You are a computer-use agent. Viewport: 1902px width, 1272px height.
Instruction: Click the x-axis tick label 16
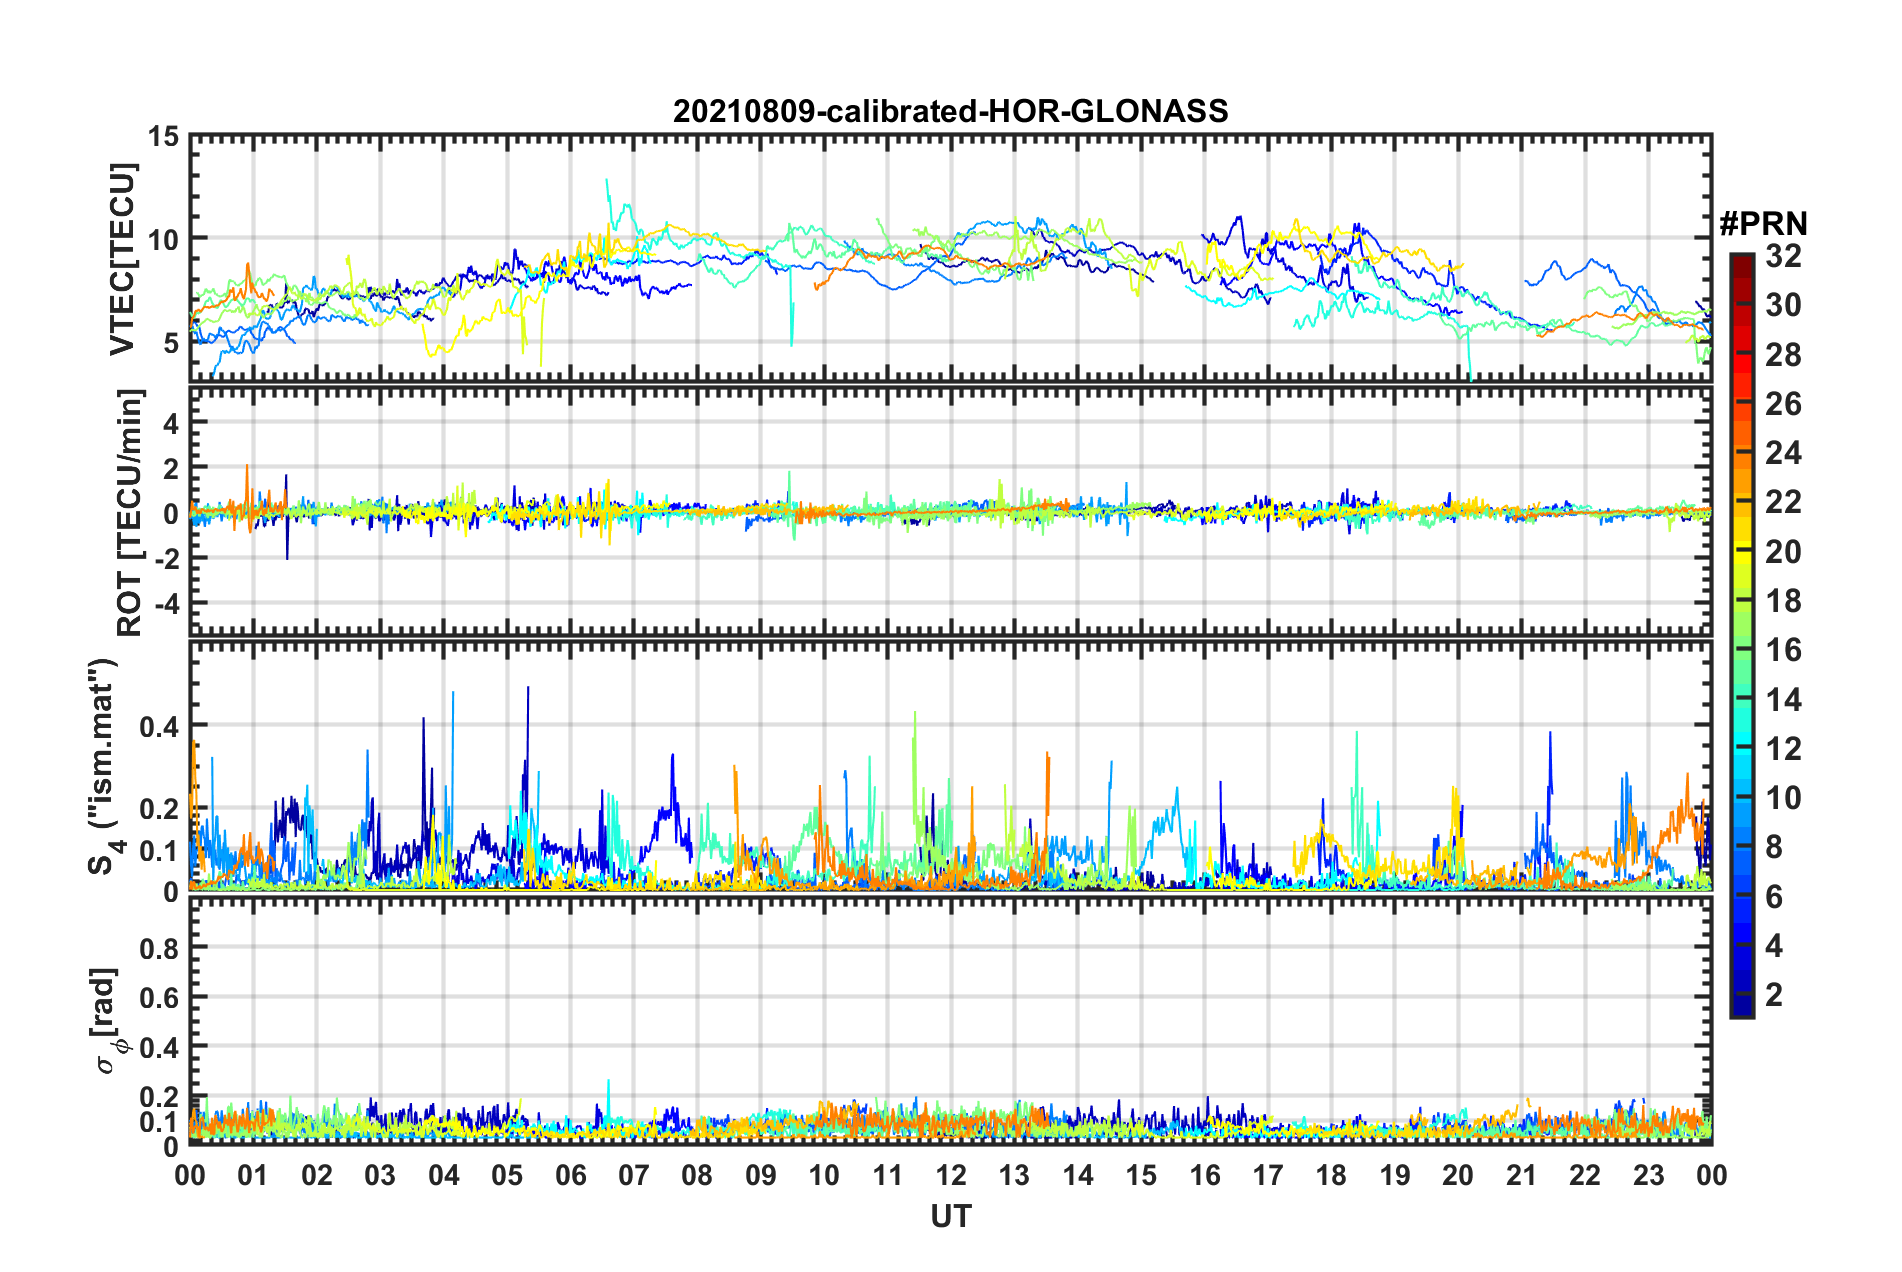click(x=1205, y=1176)
